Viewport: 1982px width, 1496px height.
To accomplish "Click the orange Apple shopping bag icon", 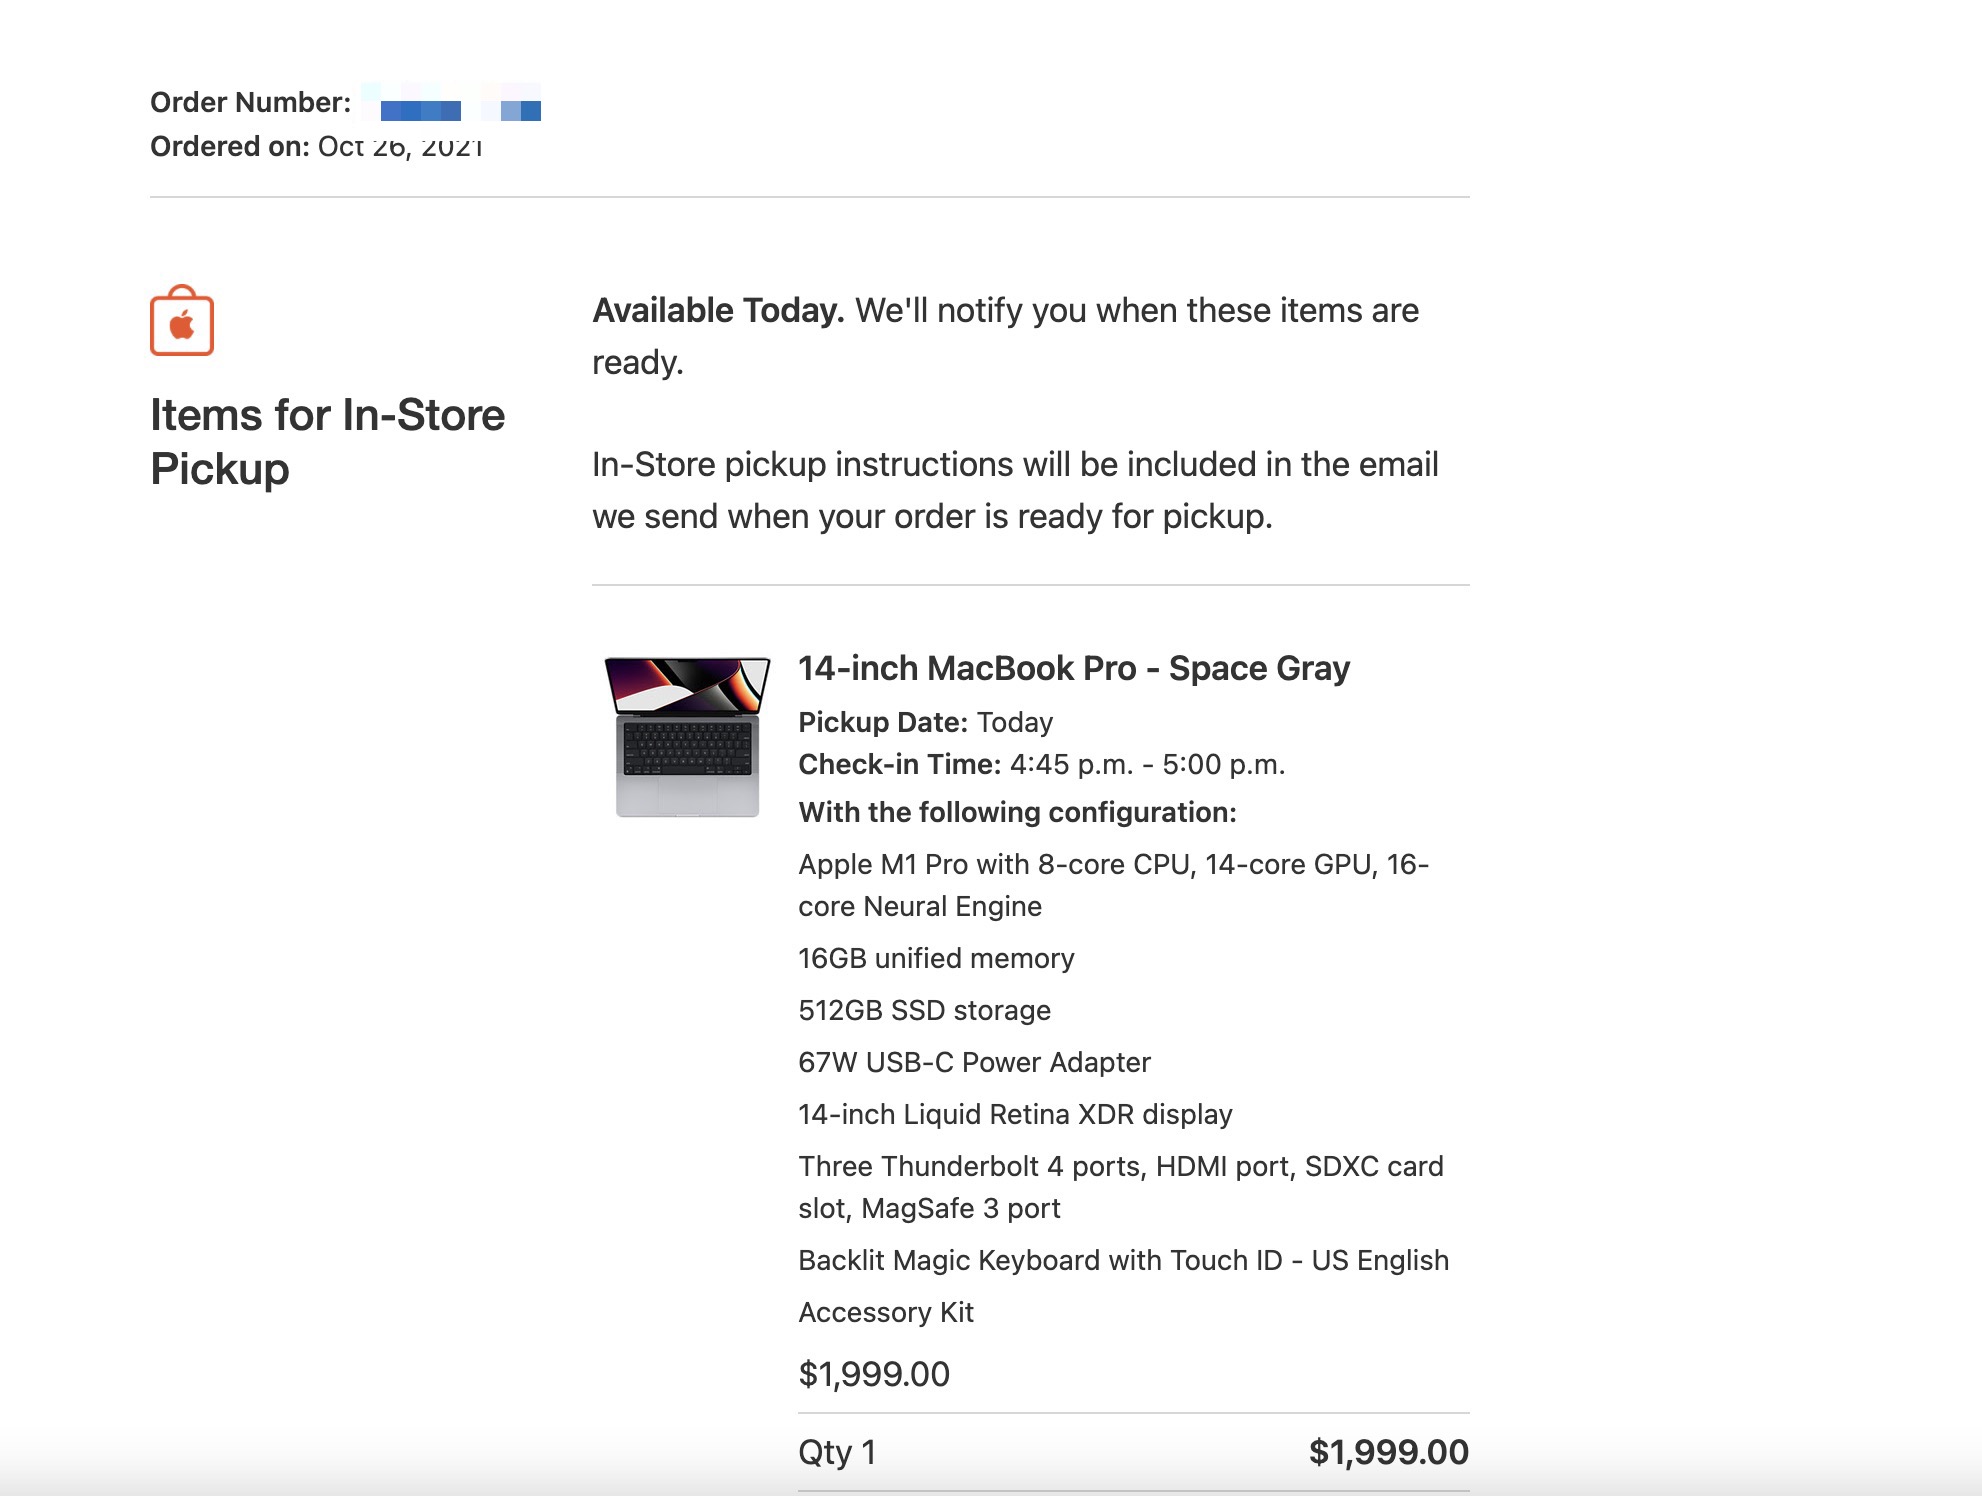I will tap(182, 321).
